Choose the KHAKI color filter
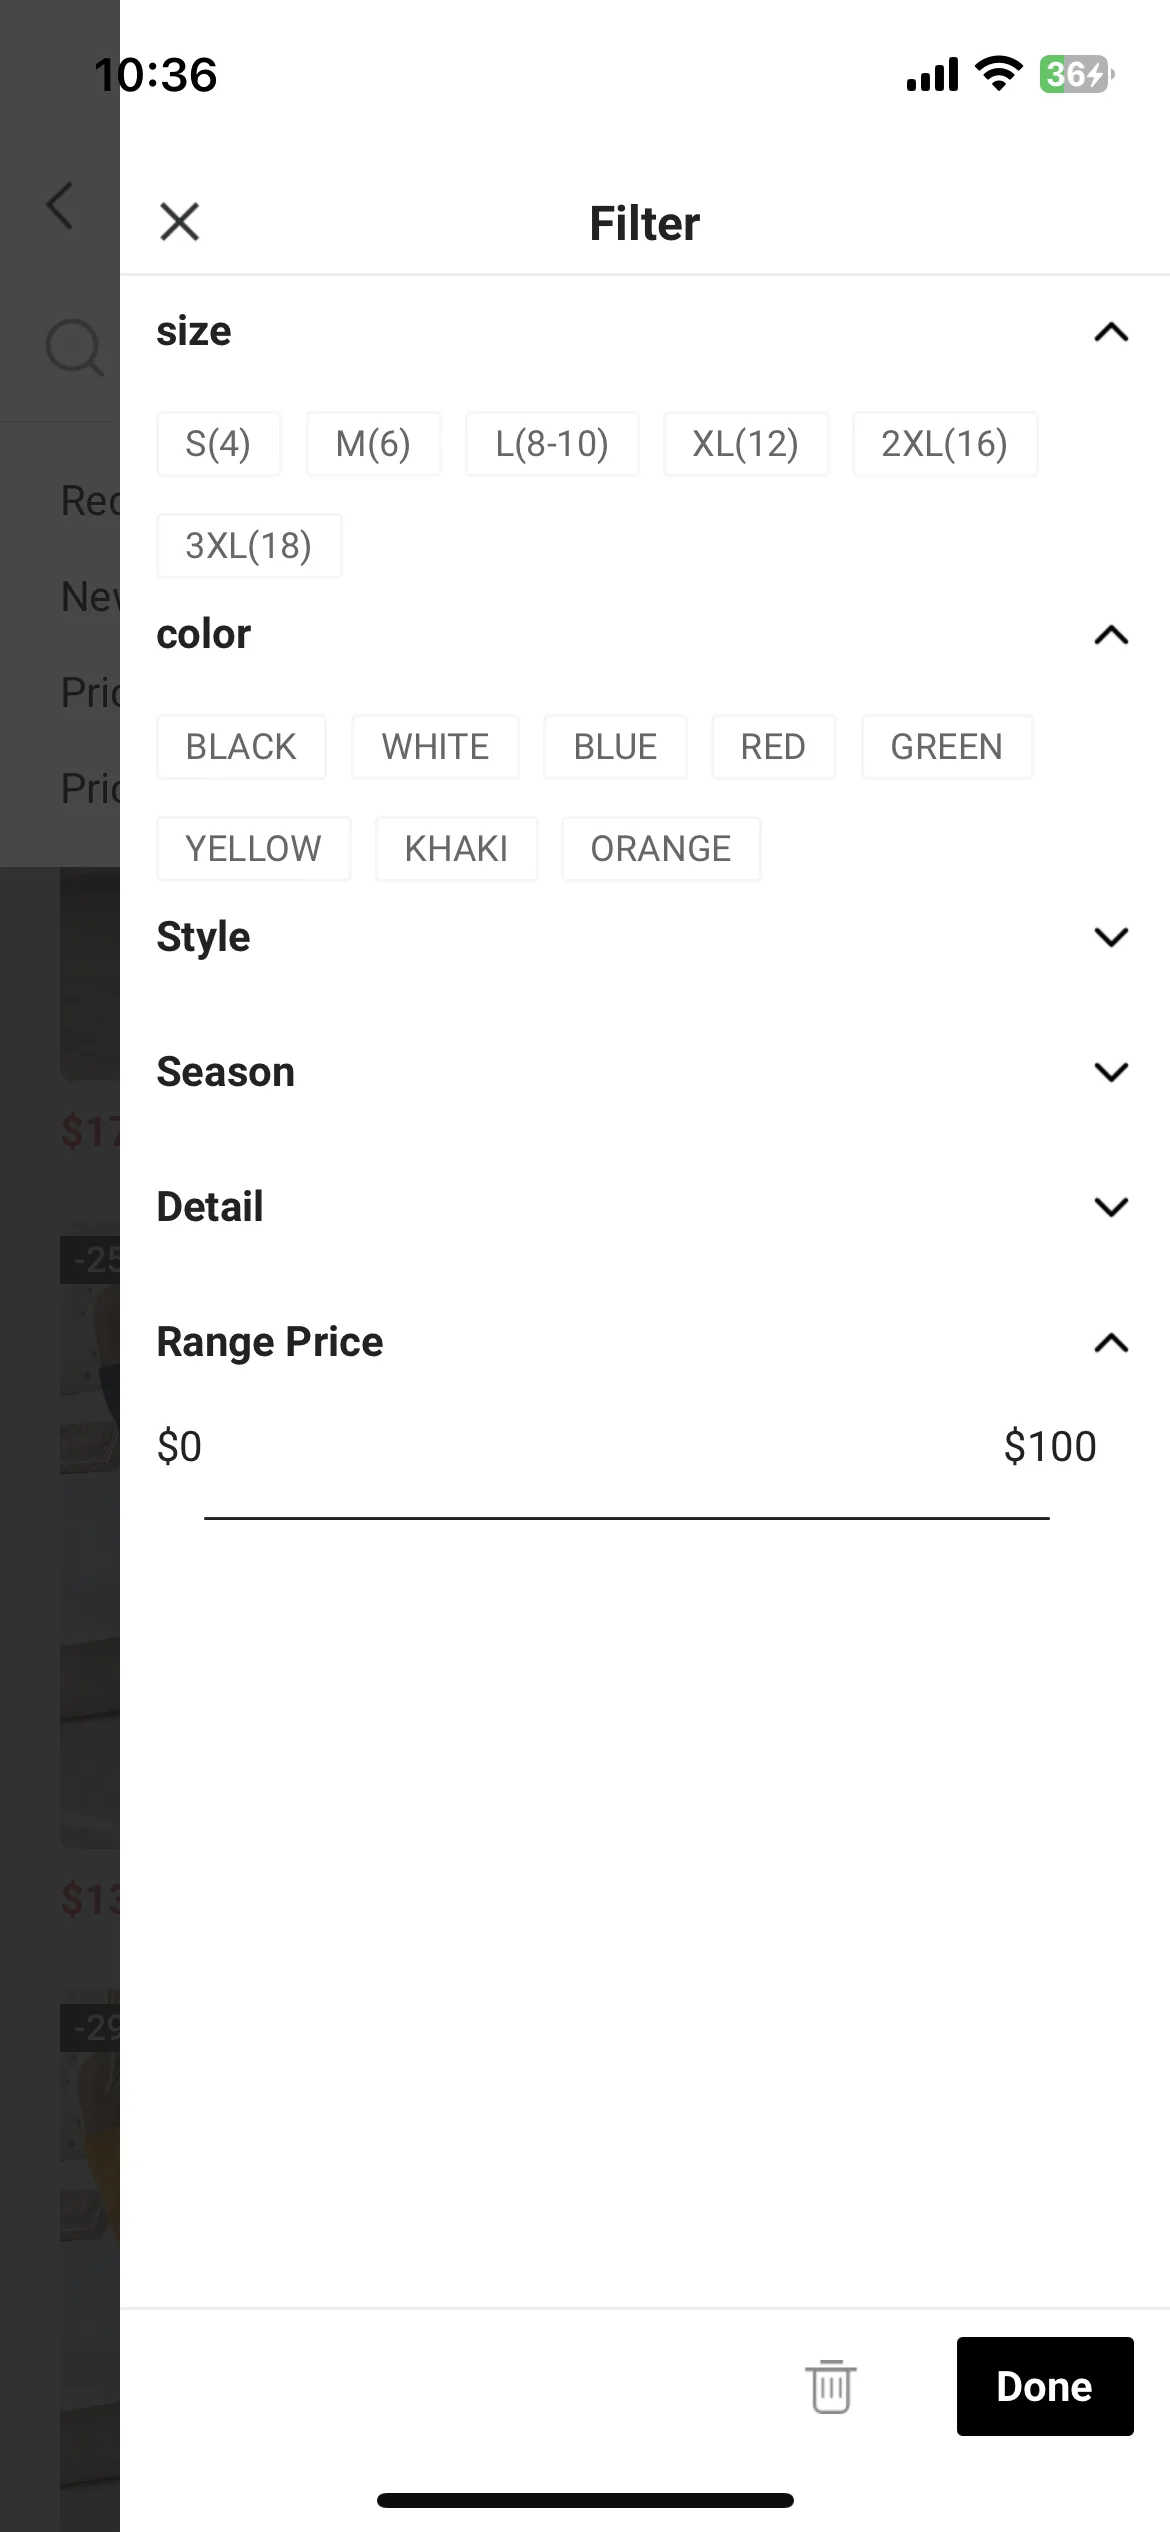 click(456, 849)
